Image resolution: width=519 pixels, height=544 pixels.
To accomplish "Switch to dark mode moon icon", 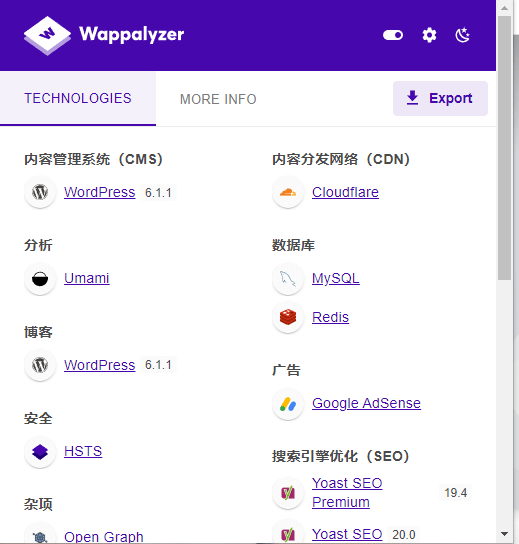I will [462, 35].
